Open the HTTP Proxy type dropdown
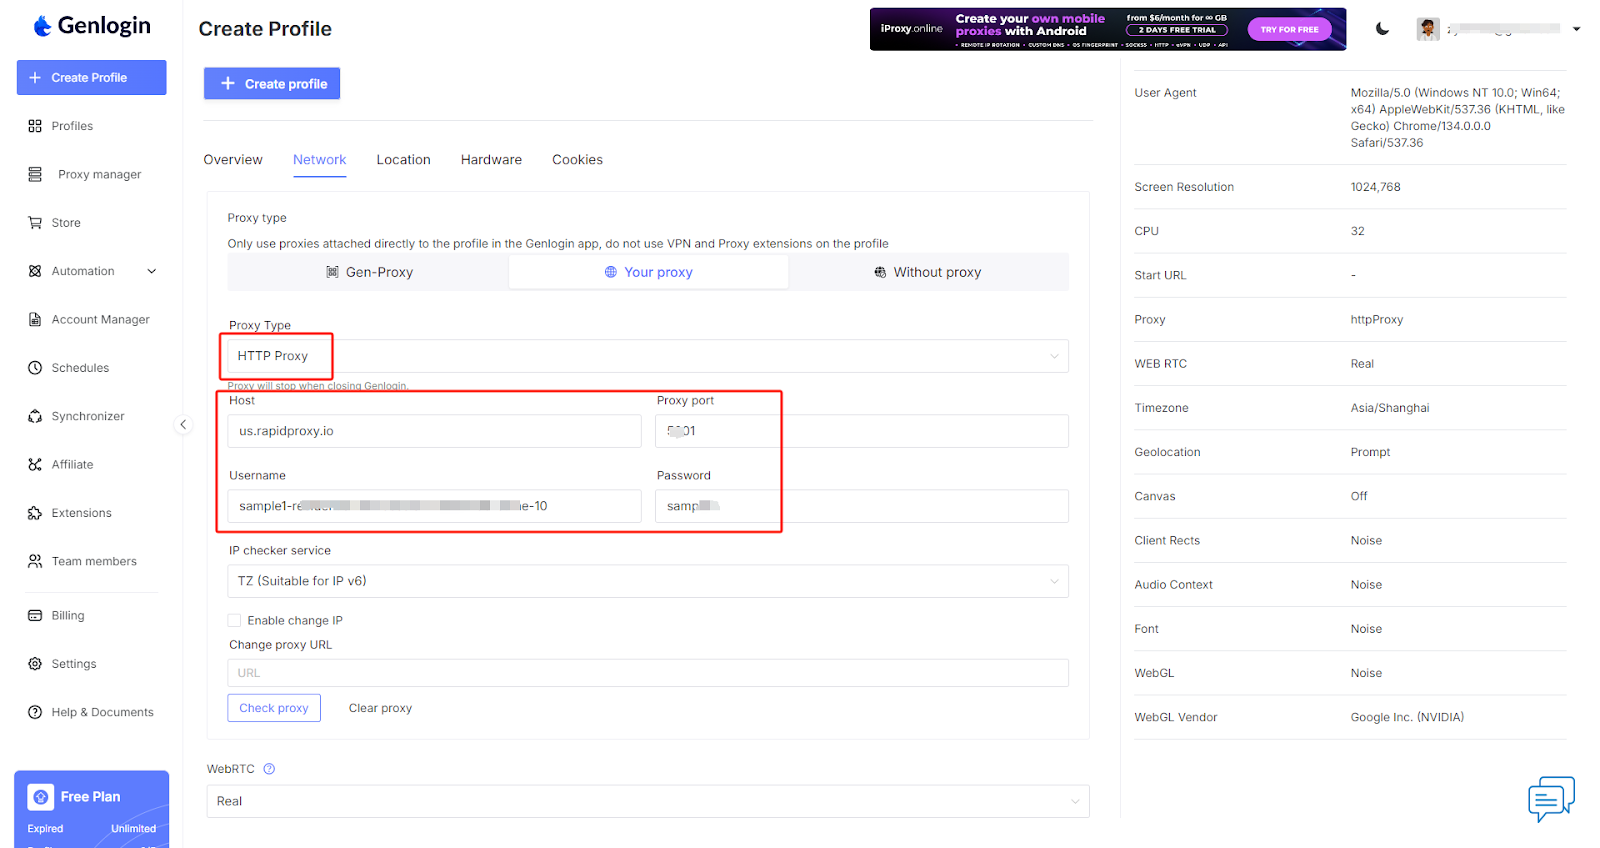The image size is (1600, 848). click(x=647, y=356)
